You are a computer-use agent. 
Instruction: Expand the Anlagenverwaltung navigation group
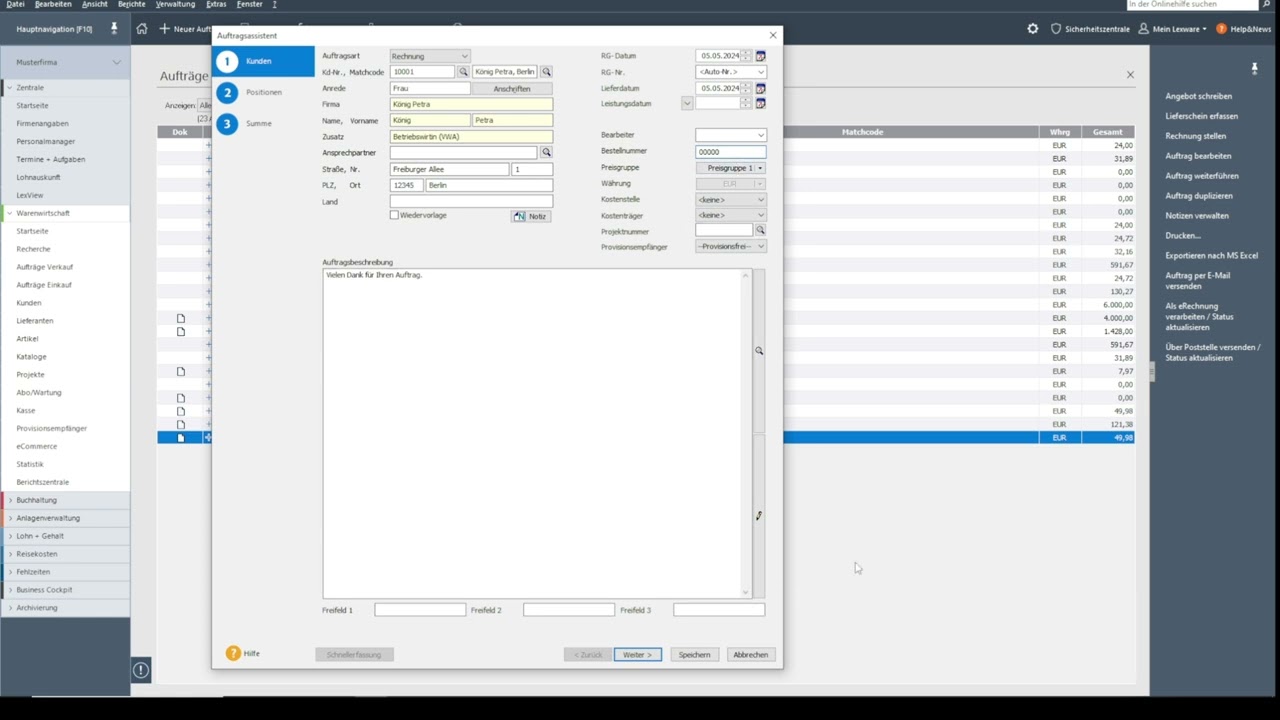pyautogui.click(x=11, y=518)
